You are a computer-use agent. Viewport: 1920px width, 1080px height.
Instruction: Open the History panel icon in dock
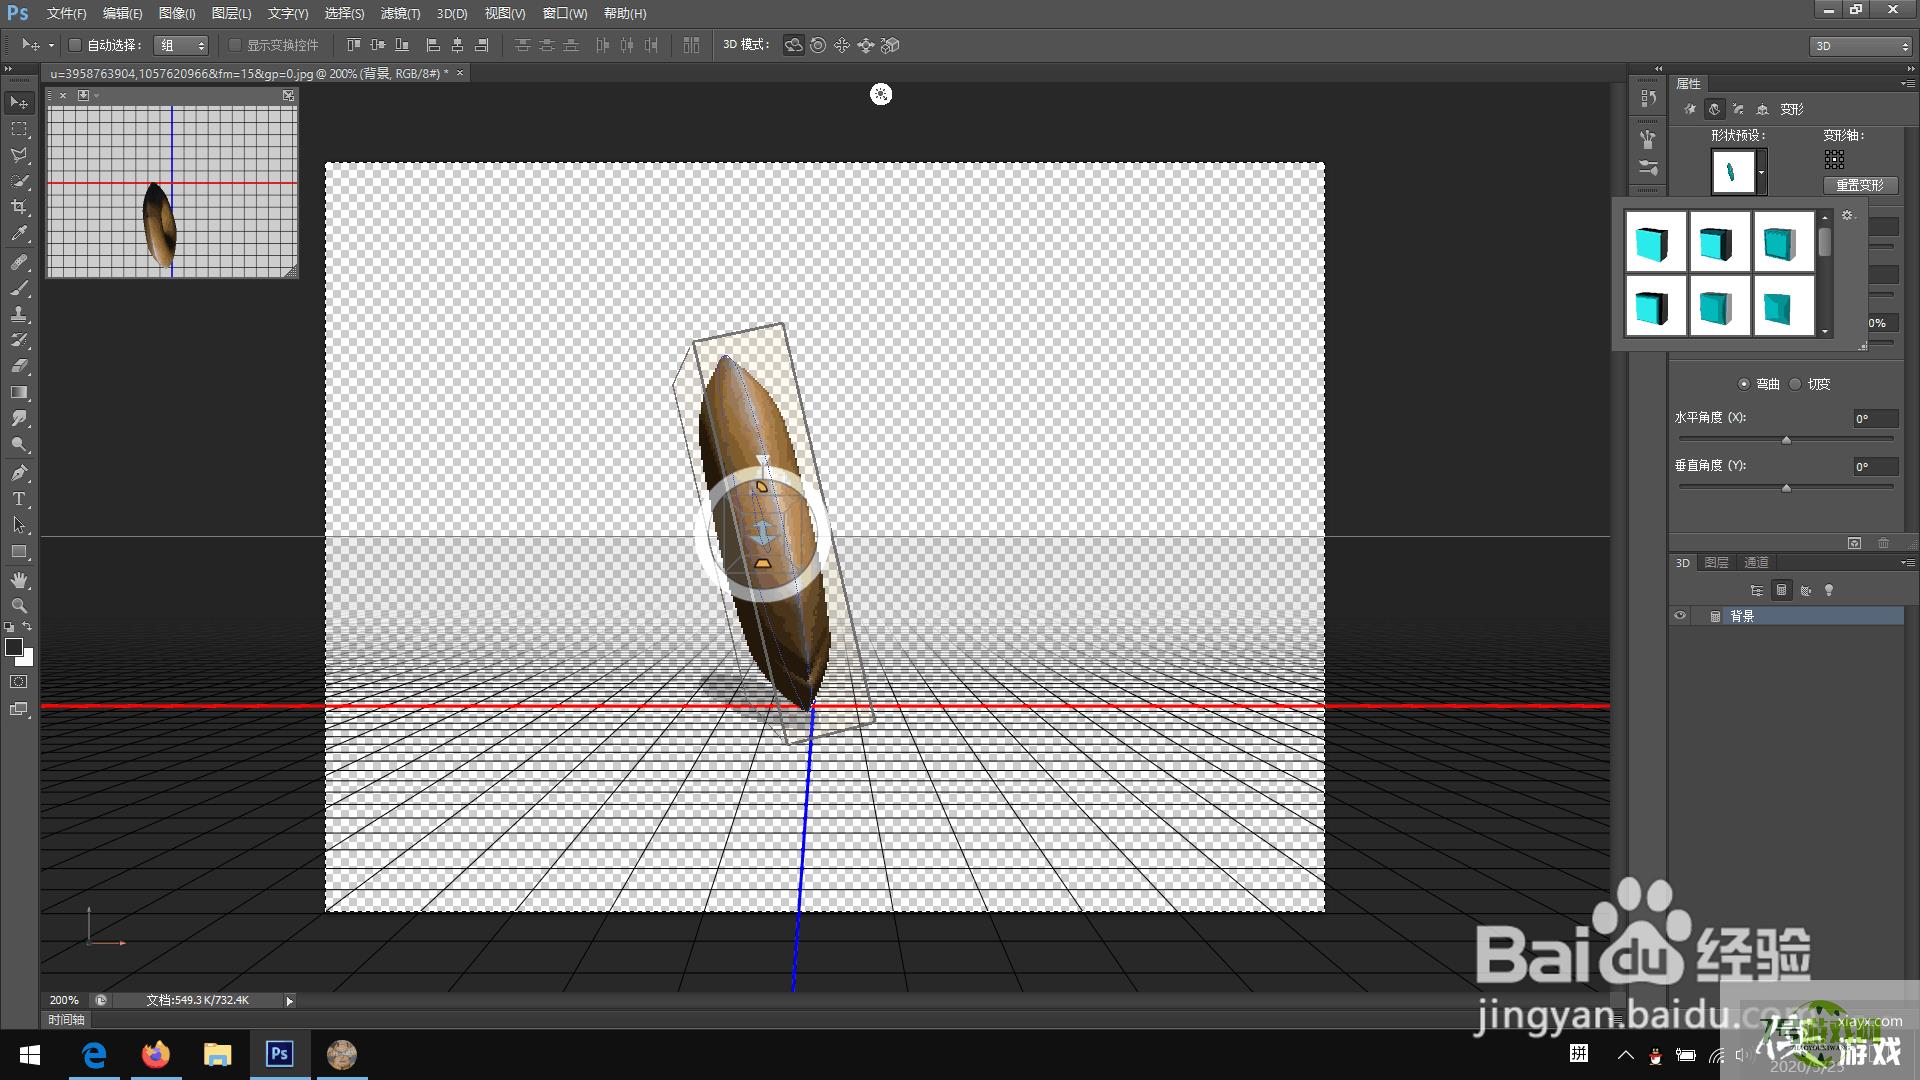click(x=1648, y=98)
